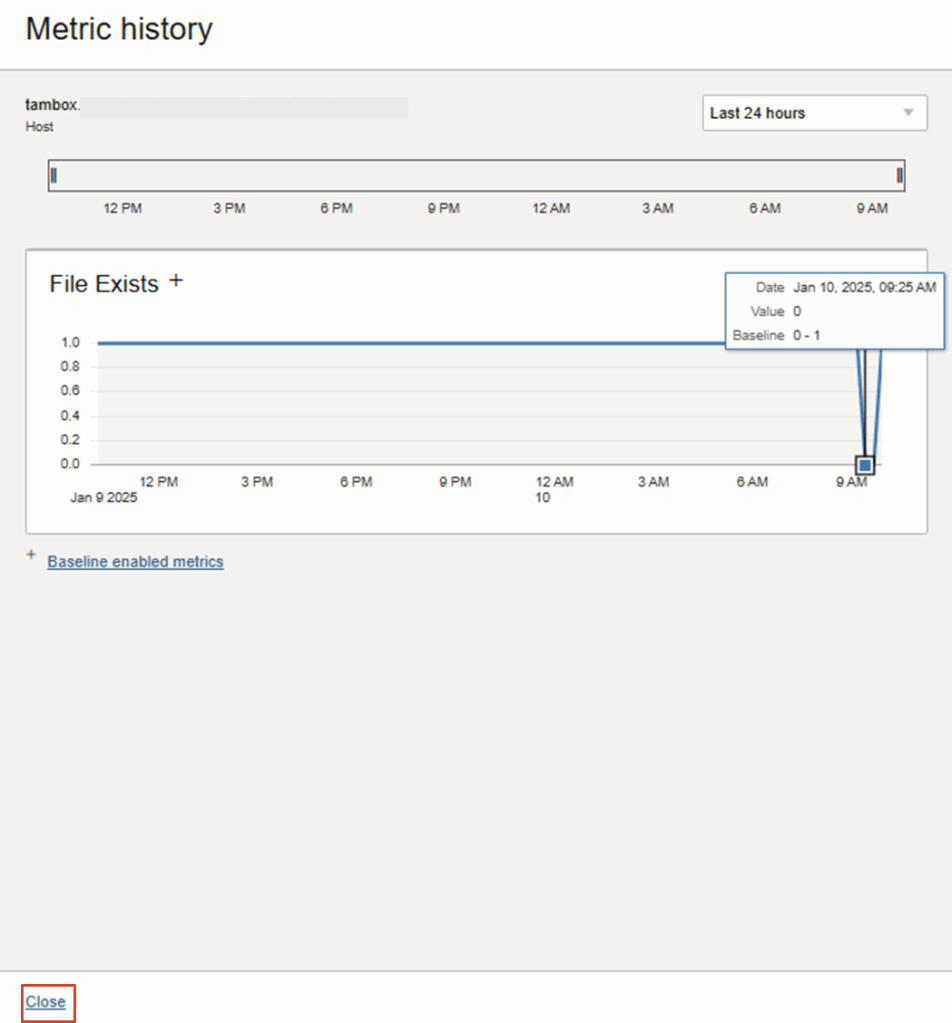The image size is (952, 1023).
Task: Click the 3 PM label on chart x-axis
Action: [x=257, y=482]
